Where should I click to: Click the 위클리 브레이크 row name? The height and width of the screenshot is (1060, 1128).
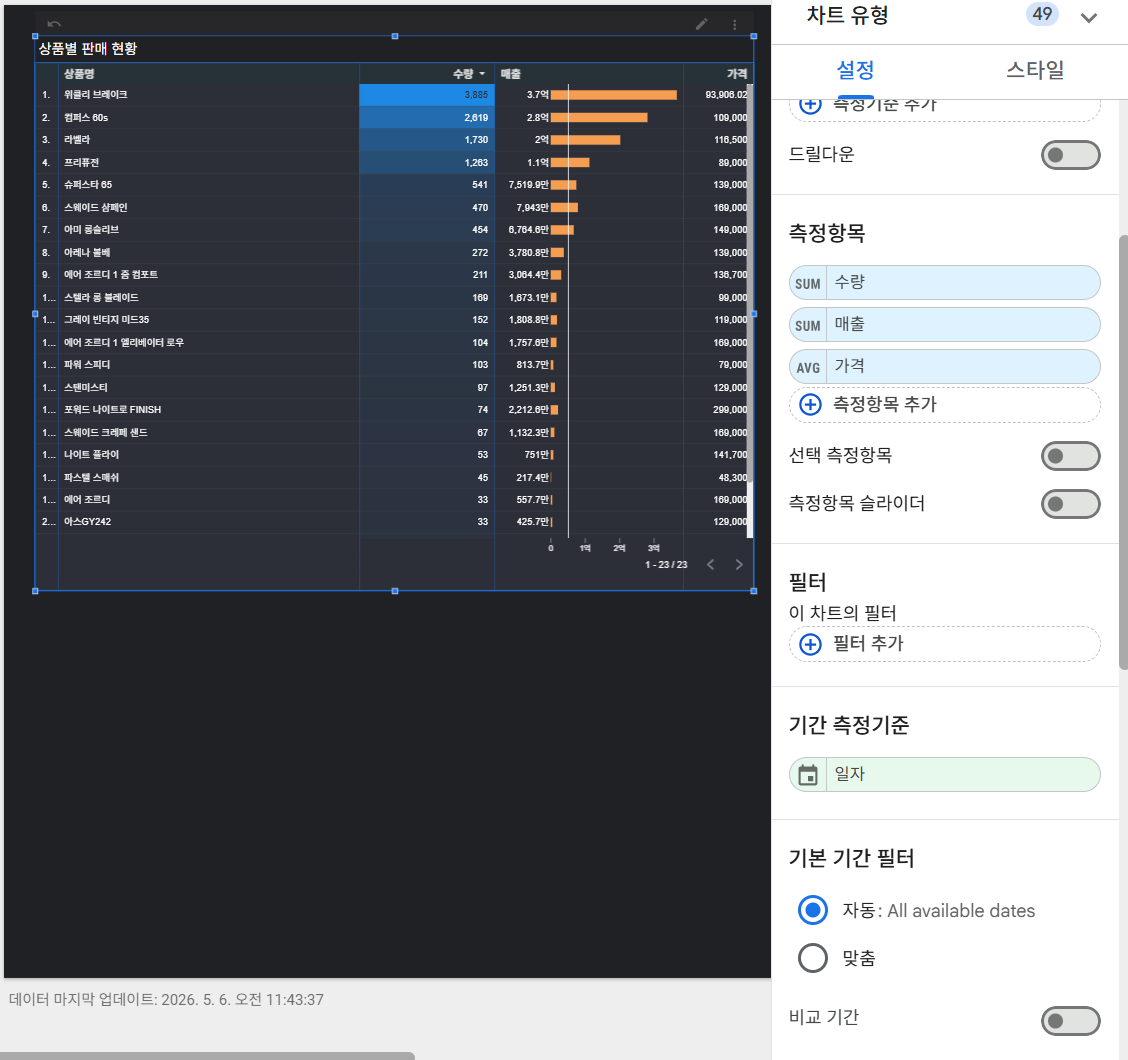point(96,95)
